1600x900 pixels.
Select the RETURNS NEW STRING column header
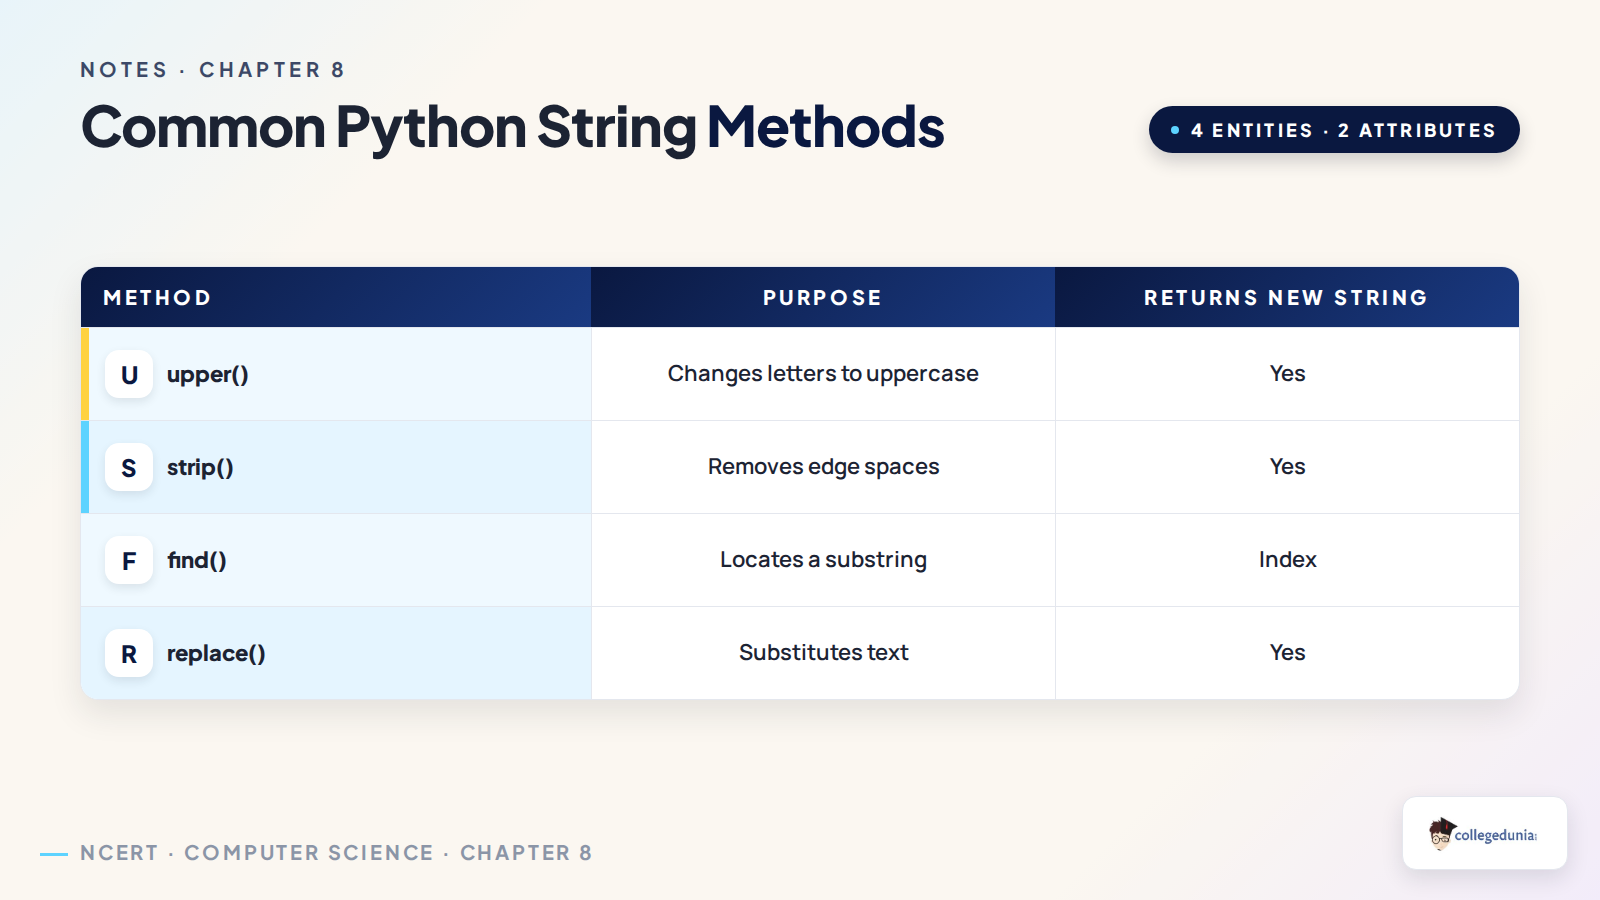pos(1287,297)
